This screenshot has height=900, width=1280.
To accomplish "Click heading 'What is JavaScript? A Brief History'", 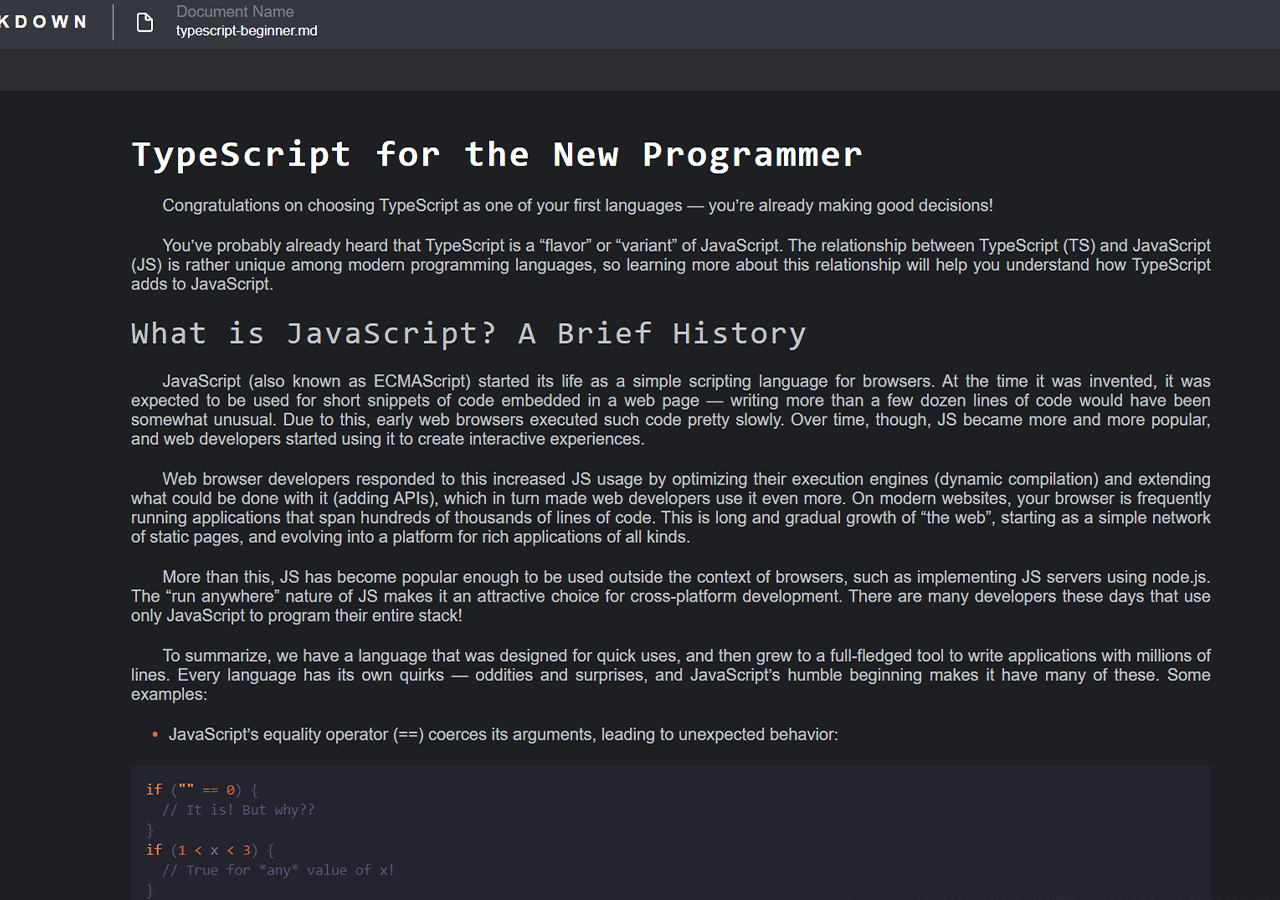I will click(x=468, y=333).
